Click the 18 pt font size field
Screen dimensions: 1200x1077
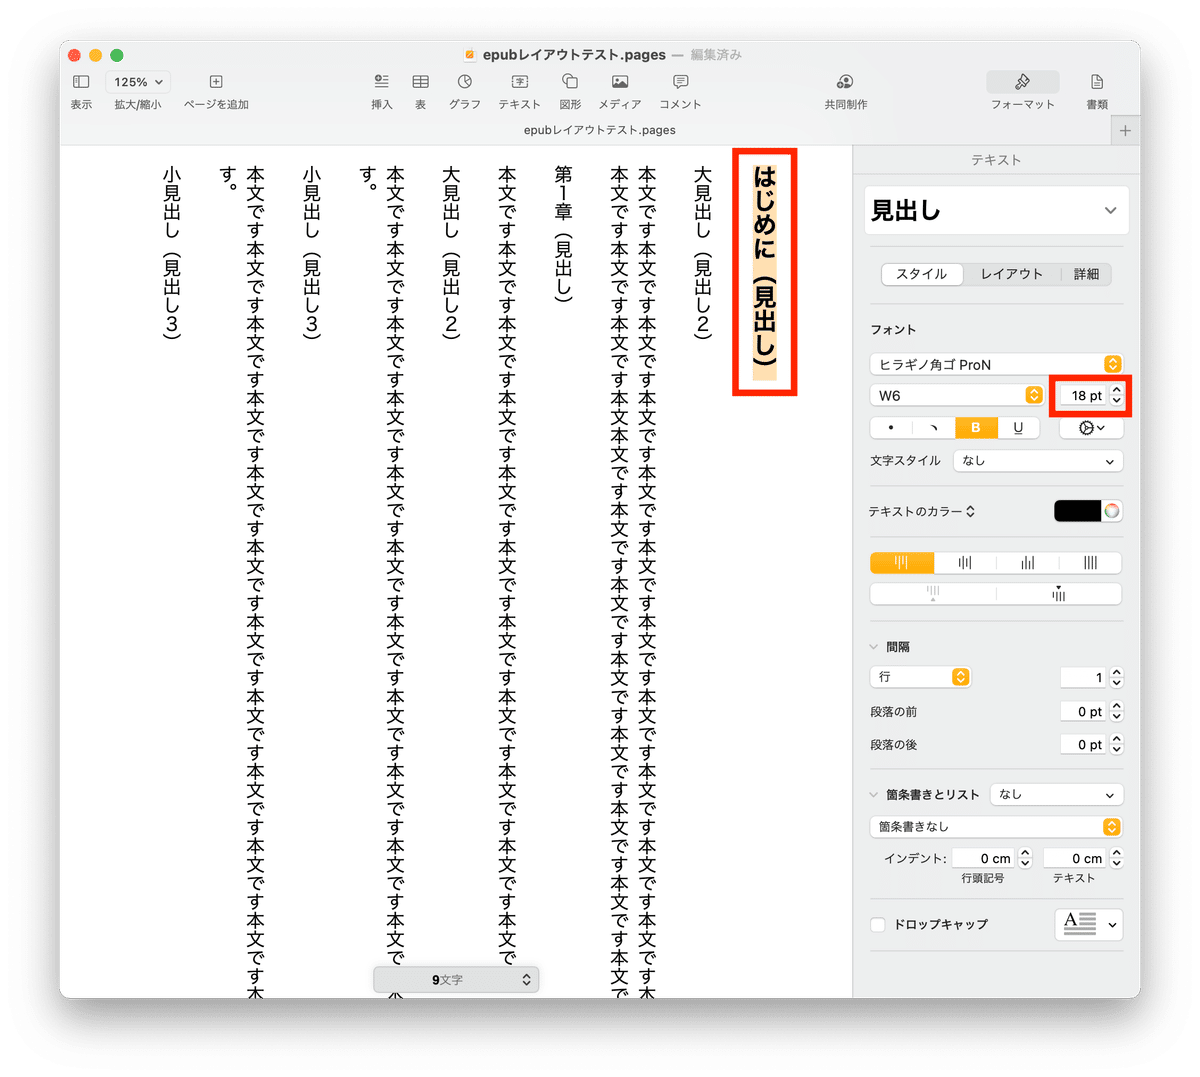point(1082,395)
